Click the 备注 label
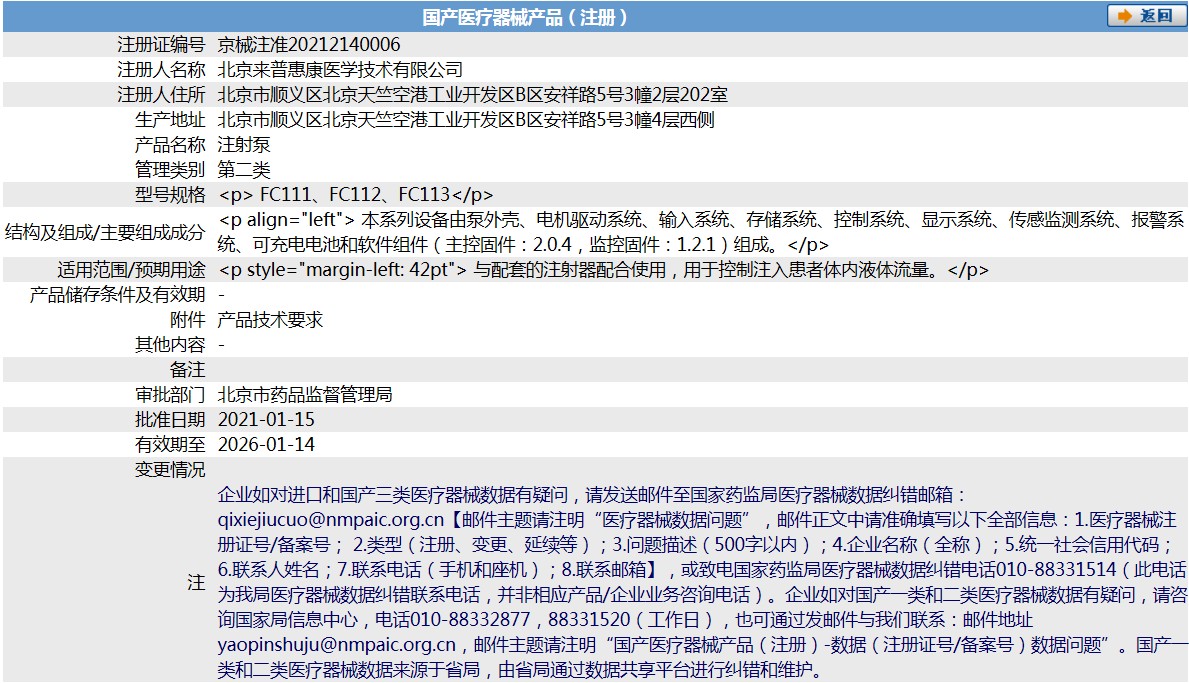Screen dimensions: 1189x683 click(187, 370)
